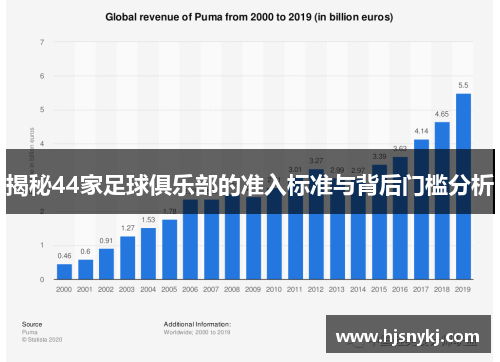This screenshot has width=500, height=362.
Task: Select the 2001 revenue bar
Action: click(x=85, y=269)
